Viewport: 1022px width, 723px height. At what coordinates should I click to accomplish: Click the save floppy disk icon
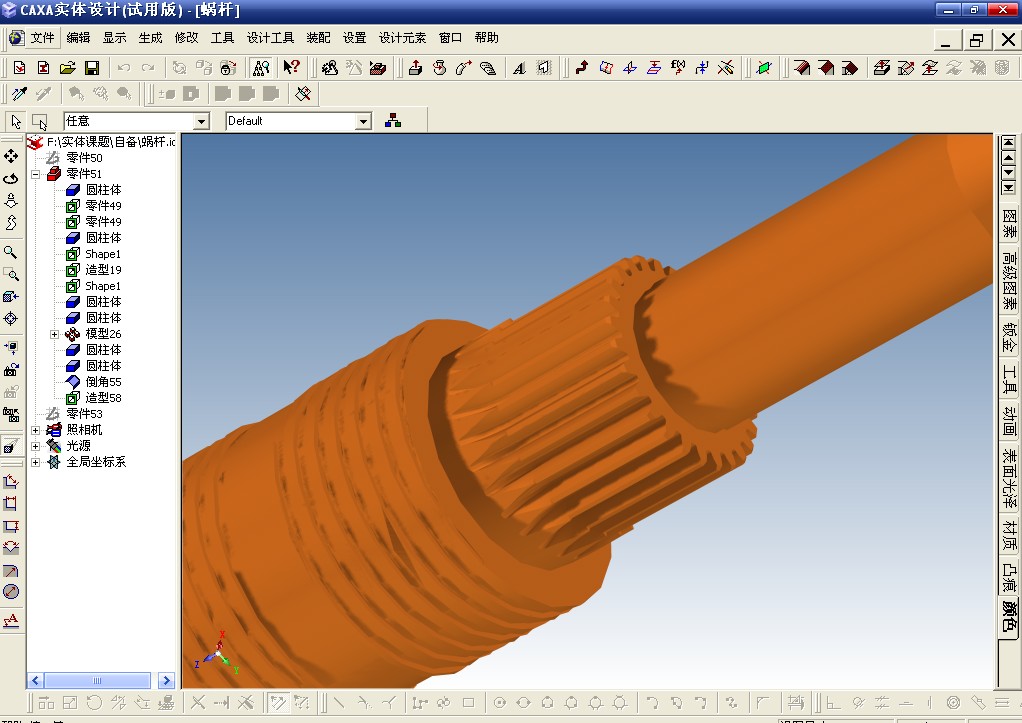coord(92,67)
